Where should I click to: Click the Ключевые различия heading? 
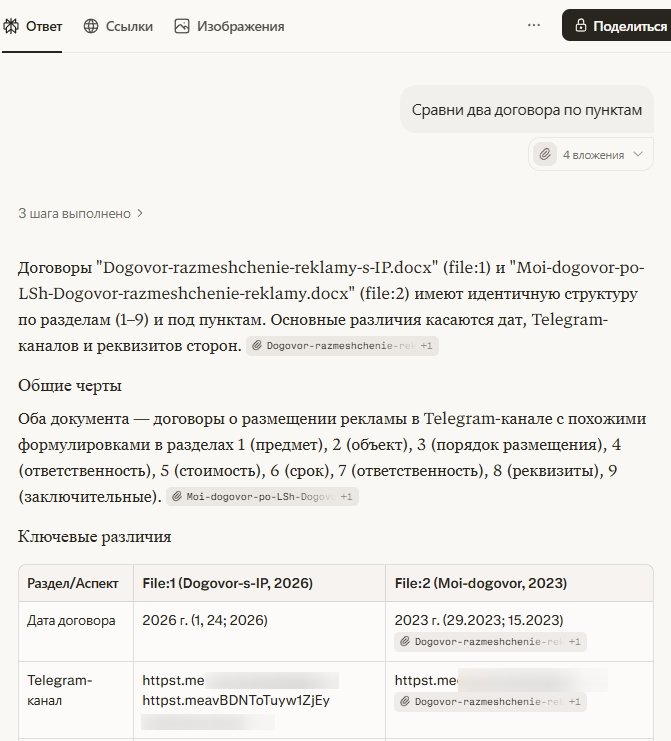(94, 537)
